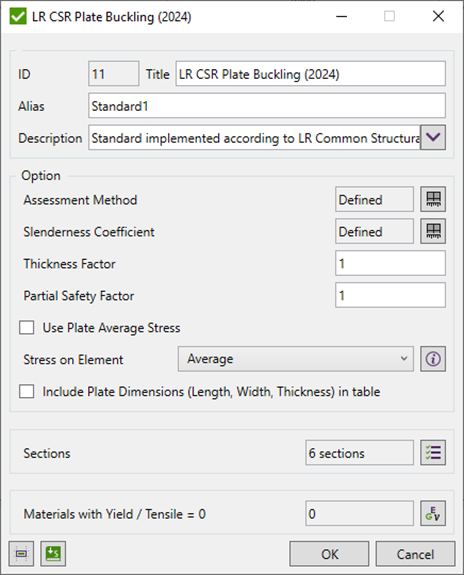
Task: Open the Sections checklist icon
Action: tap(433, 453)
